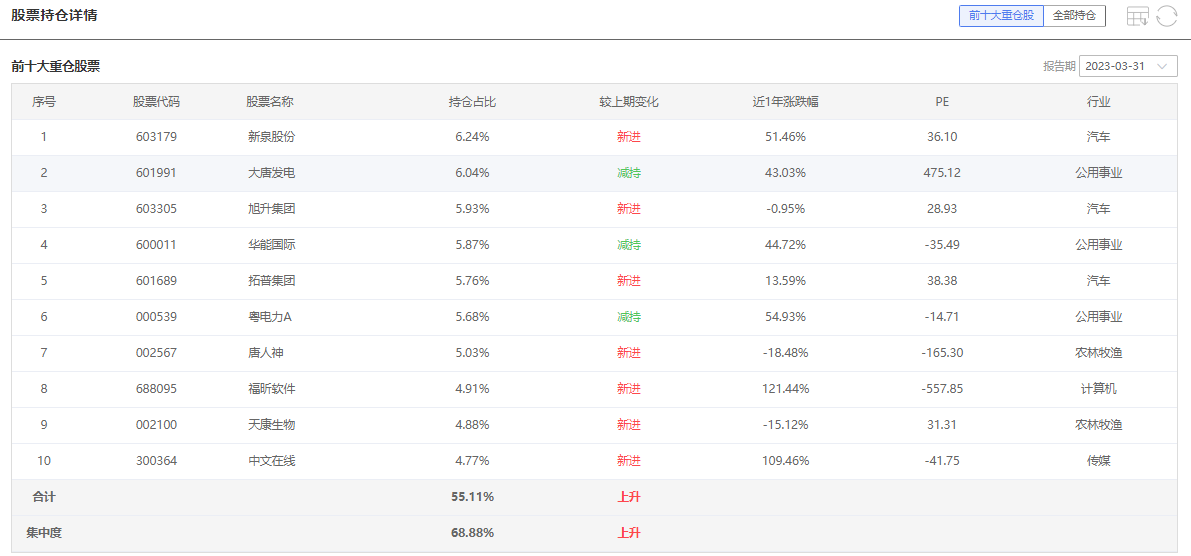The height and width of the screenshot is (556, 1191).
Task: Open stock 旭升集团
Action: (271, 209)
